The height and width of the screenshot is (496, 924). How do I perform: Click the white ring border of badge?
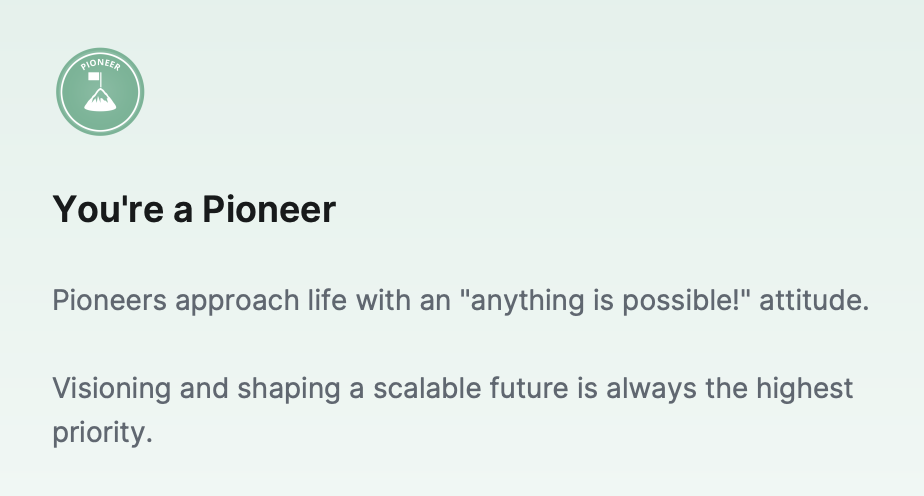tap(100, 92)
